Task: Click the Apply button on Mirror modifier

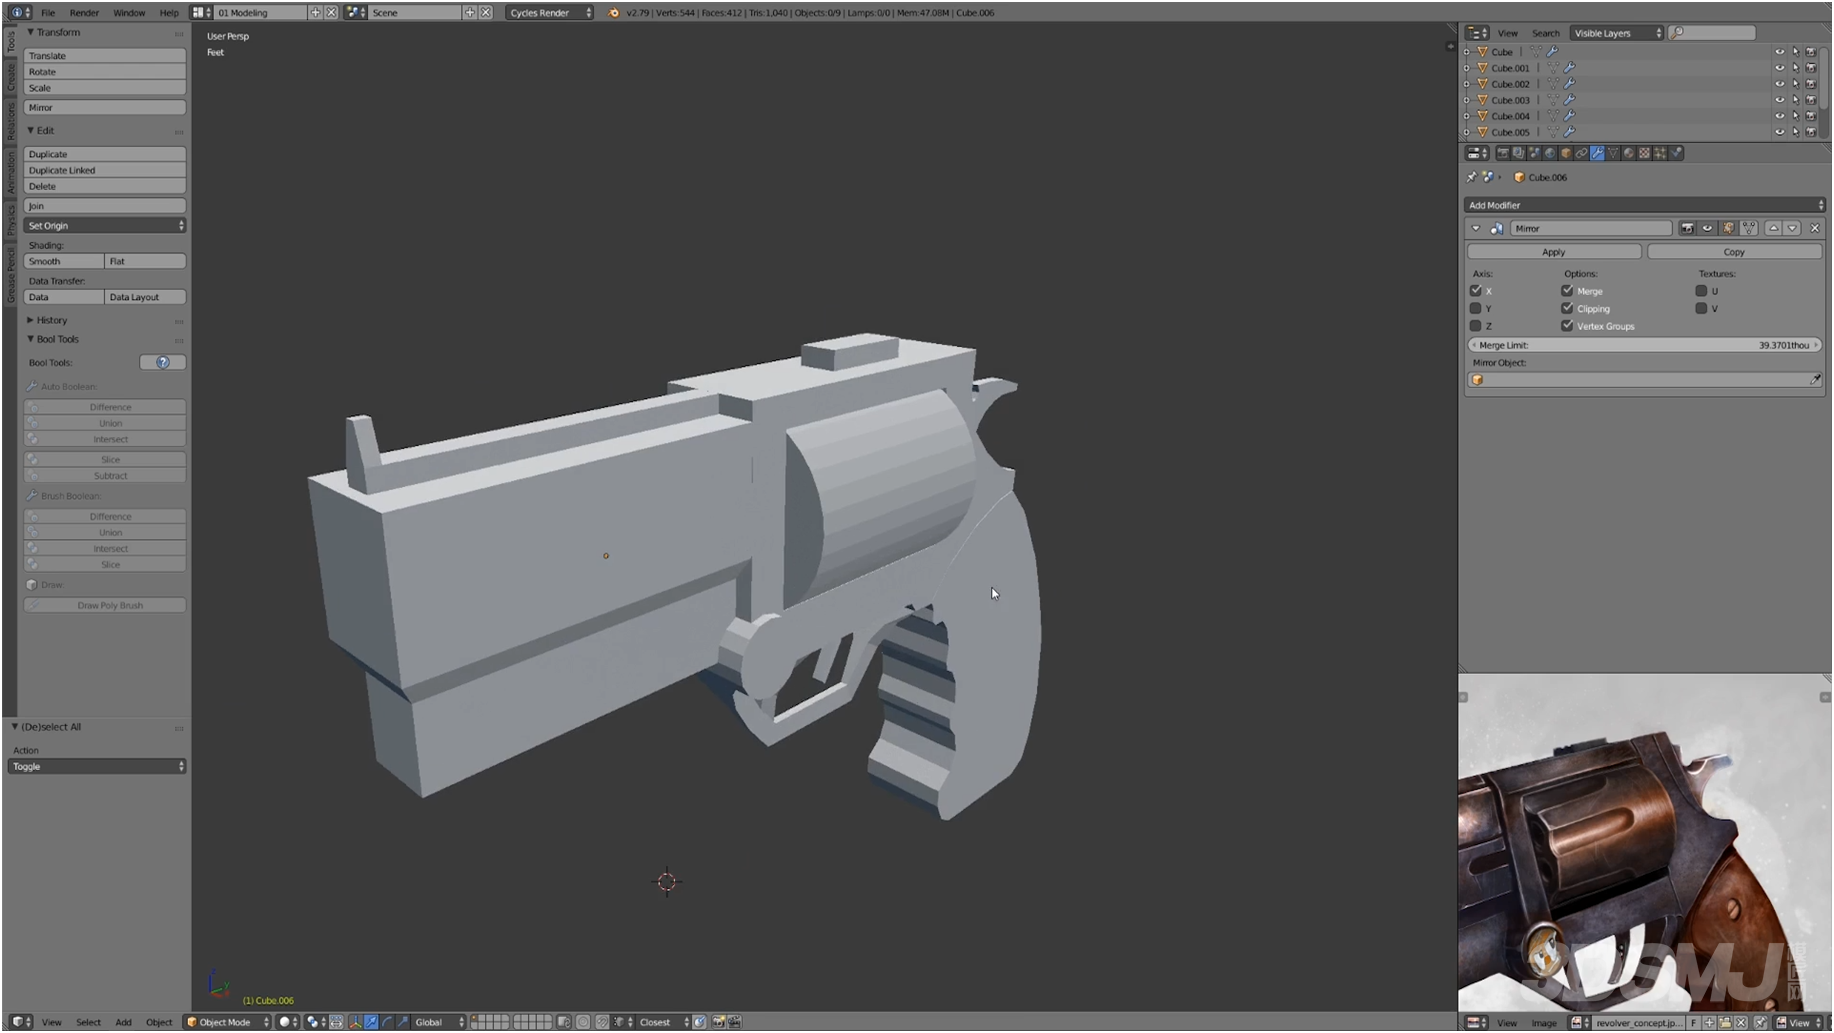Action: point(1553,252)
